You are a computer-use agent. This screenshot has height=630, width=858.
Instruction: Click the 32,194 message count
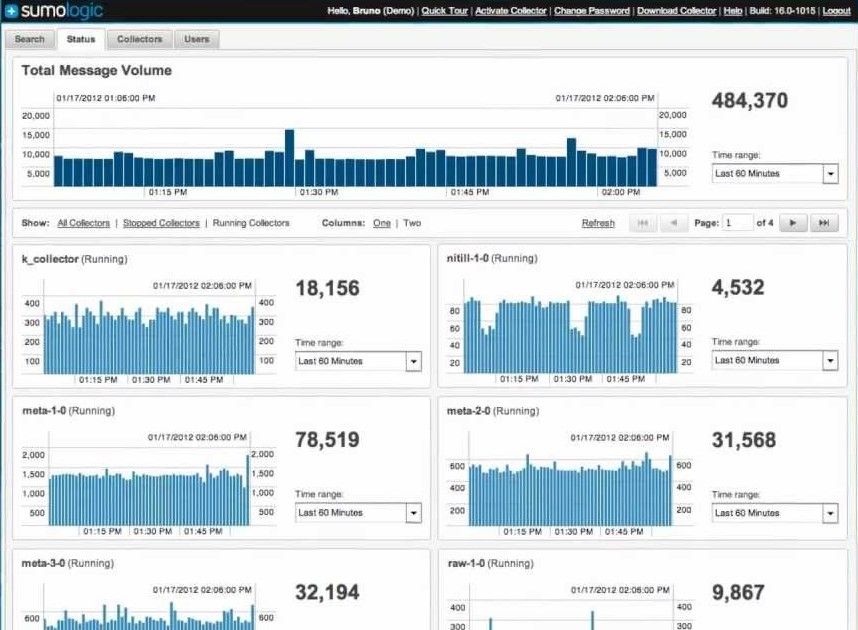[327, 592]
